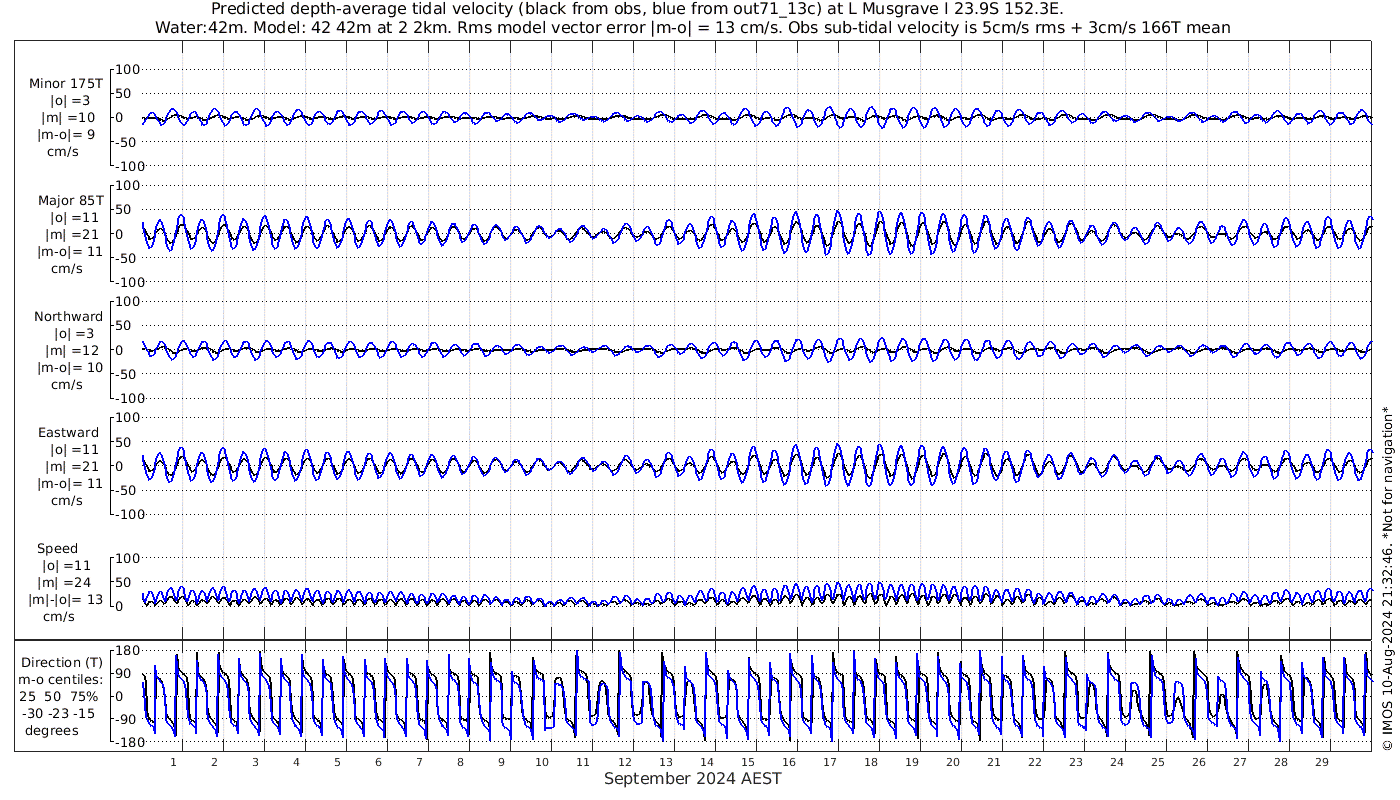Screen dimensions: 1400x800
Task: Click day '29' on the date axis
Action: point(1321,762)
